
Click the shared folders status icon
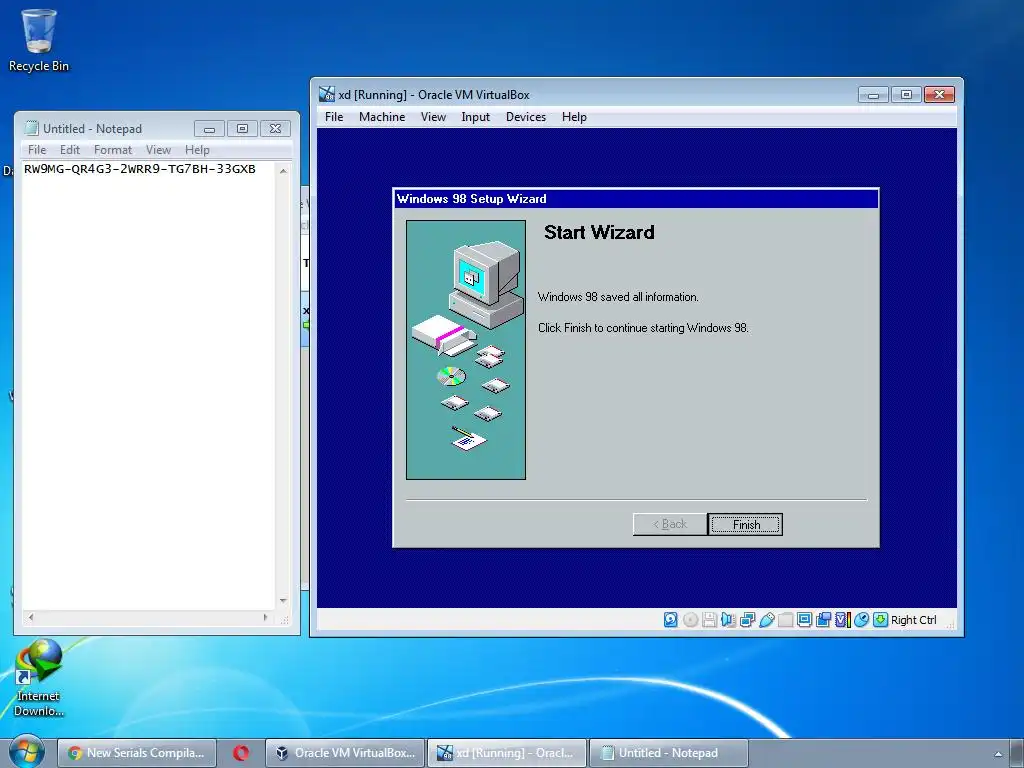tap(786, 620)
